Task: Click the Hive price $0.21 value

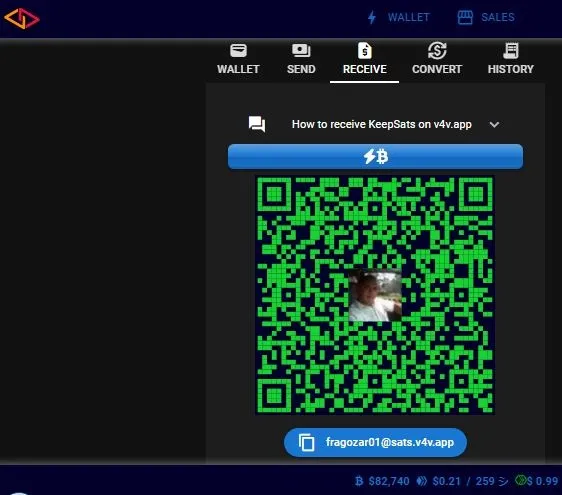Action: pyautogui.click(x=446, y=481)
